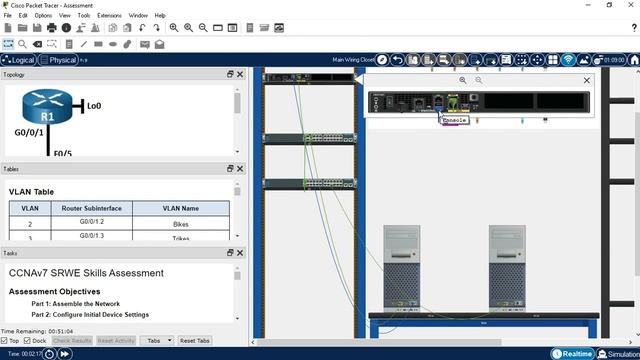Add a Complex PDU open envelope
Image resolution: width=640 pixels, height=360 pixels.
click(160, 44)
